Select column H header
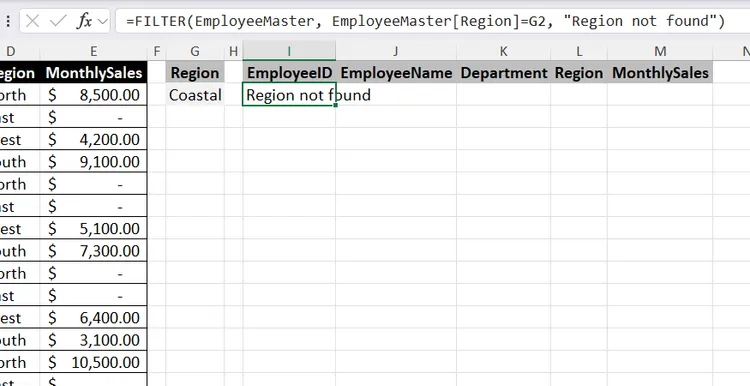The width and height of the screenshot is (750, 386). (233, 51)
